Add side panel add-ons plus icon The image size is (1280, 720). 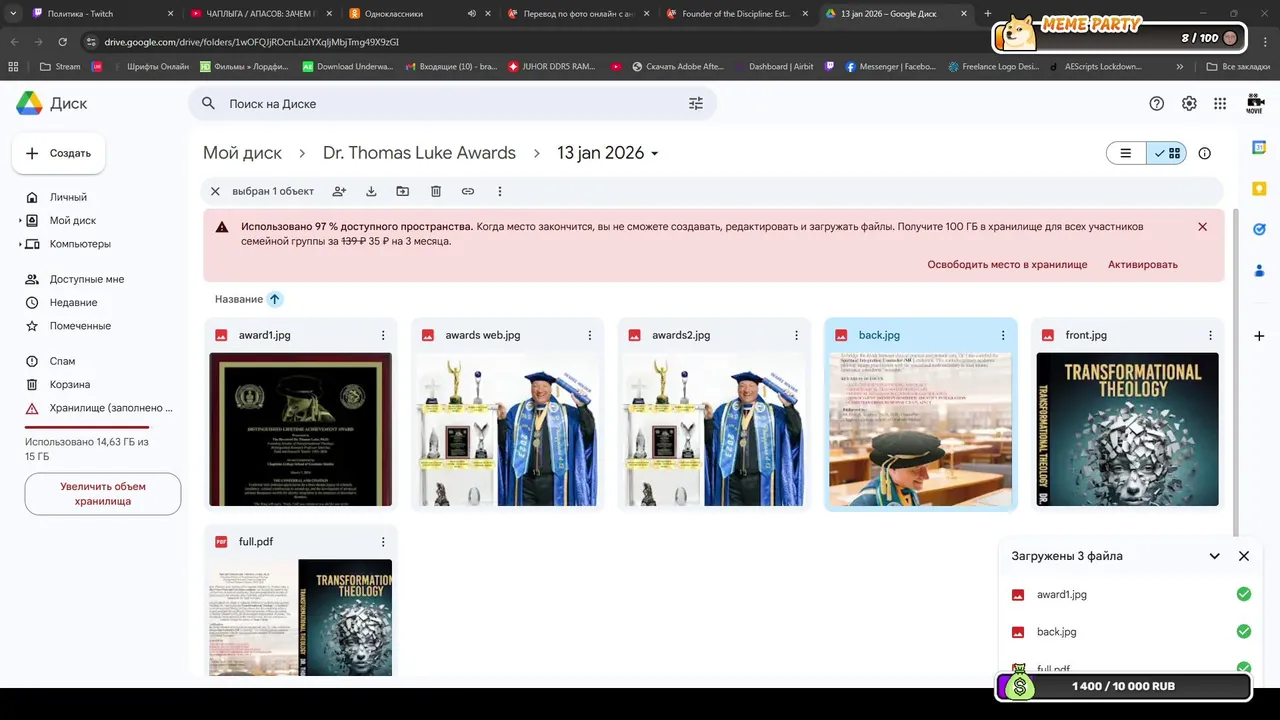(x=1260, y=336)
